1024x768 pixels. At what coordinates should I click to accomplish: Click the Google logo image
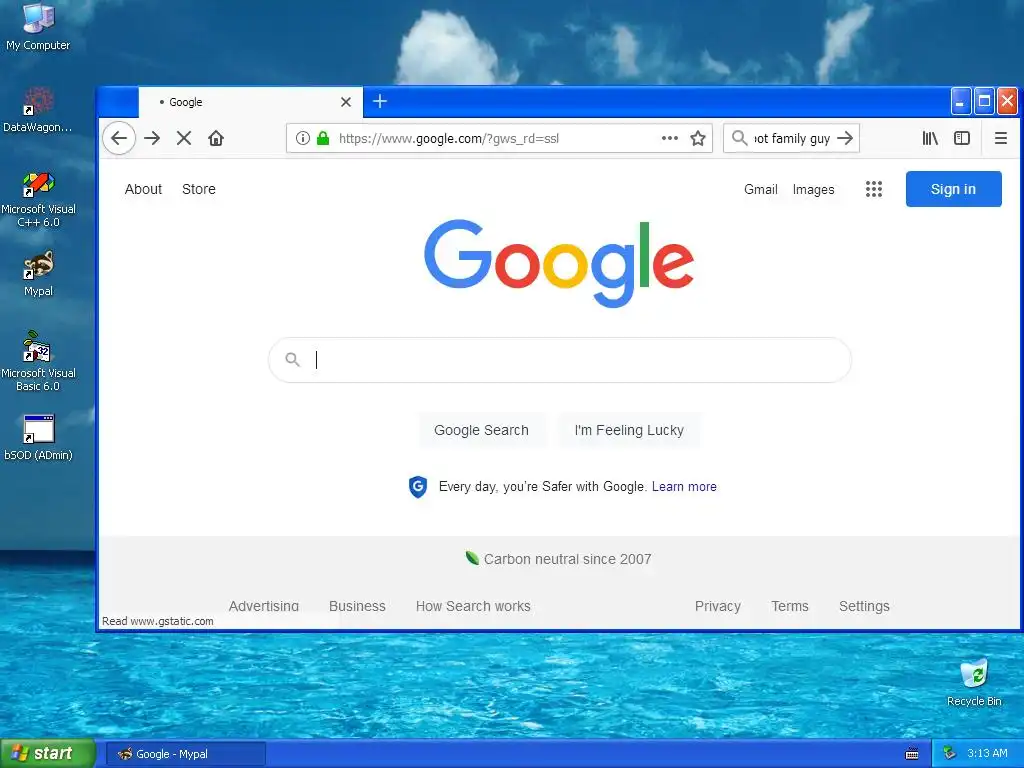pyautogui.click(x=559, y=263)
